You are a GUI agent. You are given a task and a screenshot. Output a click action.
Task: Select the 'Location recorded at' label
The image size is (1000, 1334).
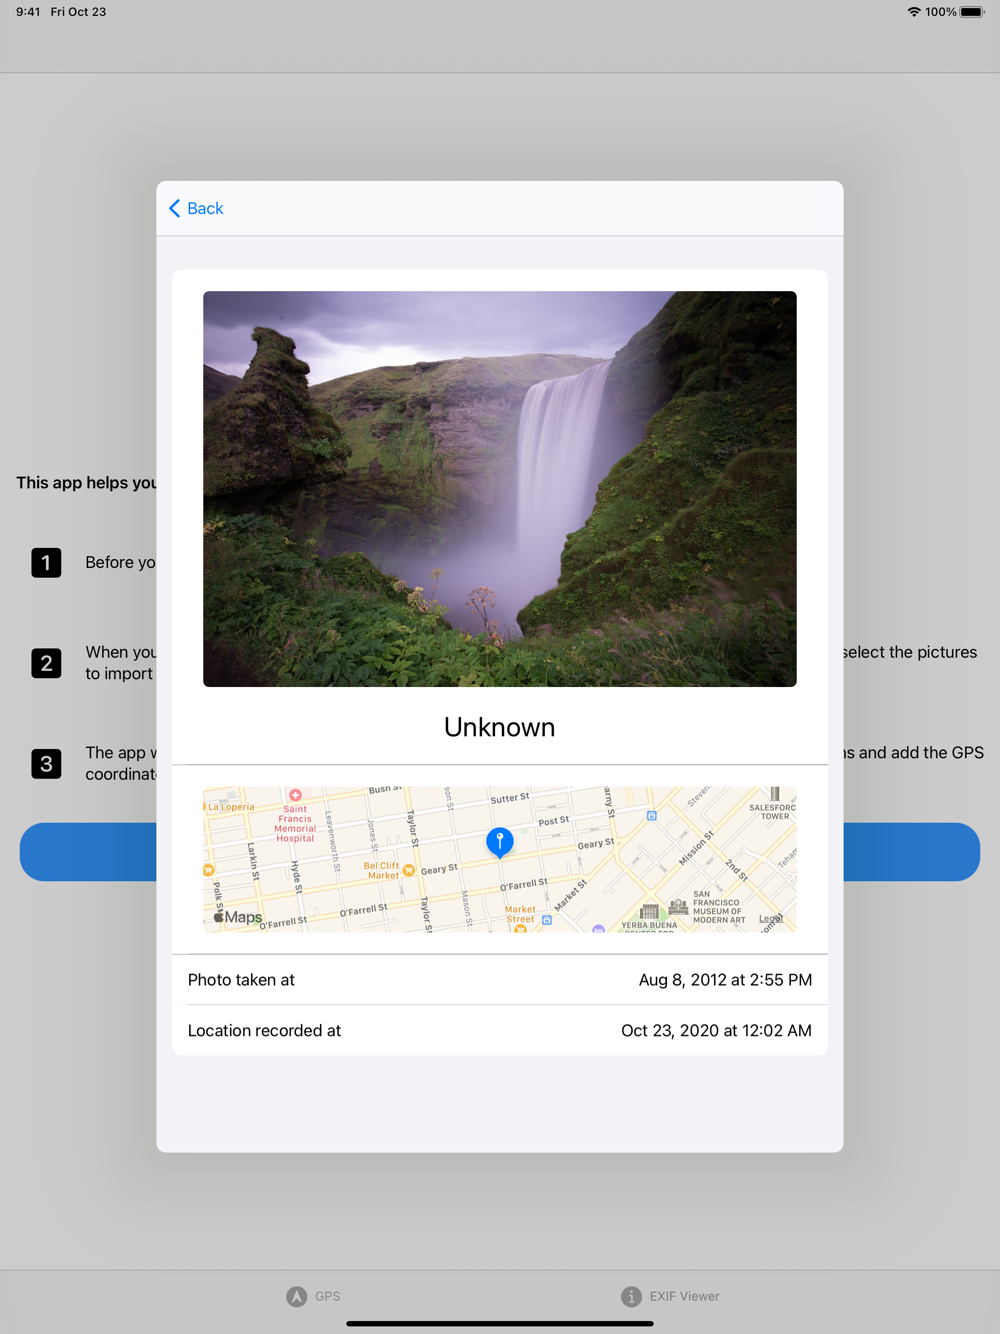click(x=264, y=1031)
